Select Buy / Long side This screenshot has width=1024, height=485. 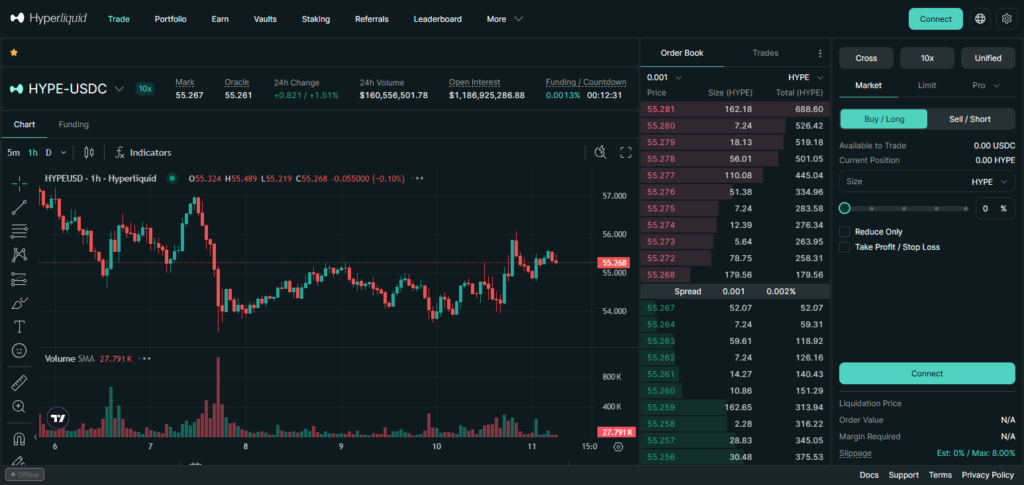pos(883,119)
